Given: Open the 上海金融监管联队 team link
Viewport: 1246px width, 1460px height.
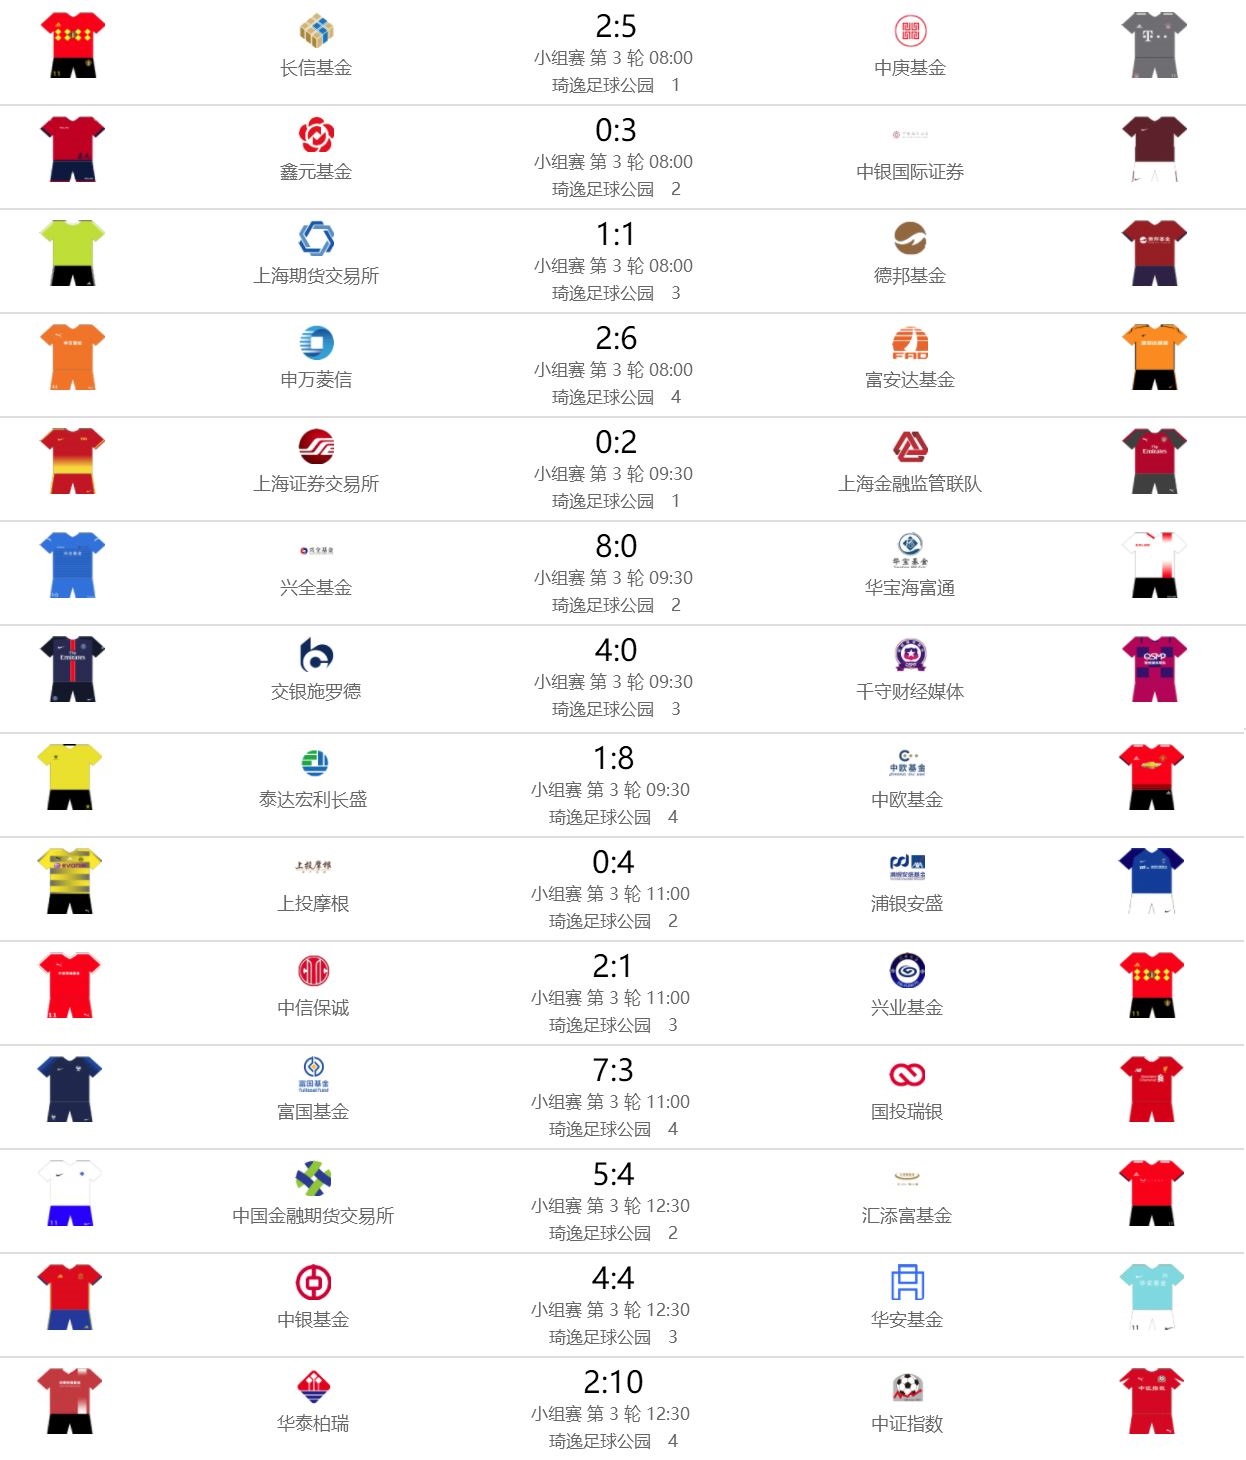Looking at the screenshot, I should click(910, 484).
